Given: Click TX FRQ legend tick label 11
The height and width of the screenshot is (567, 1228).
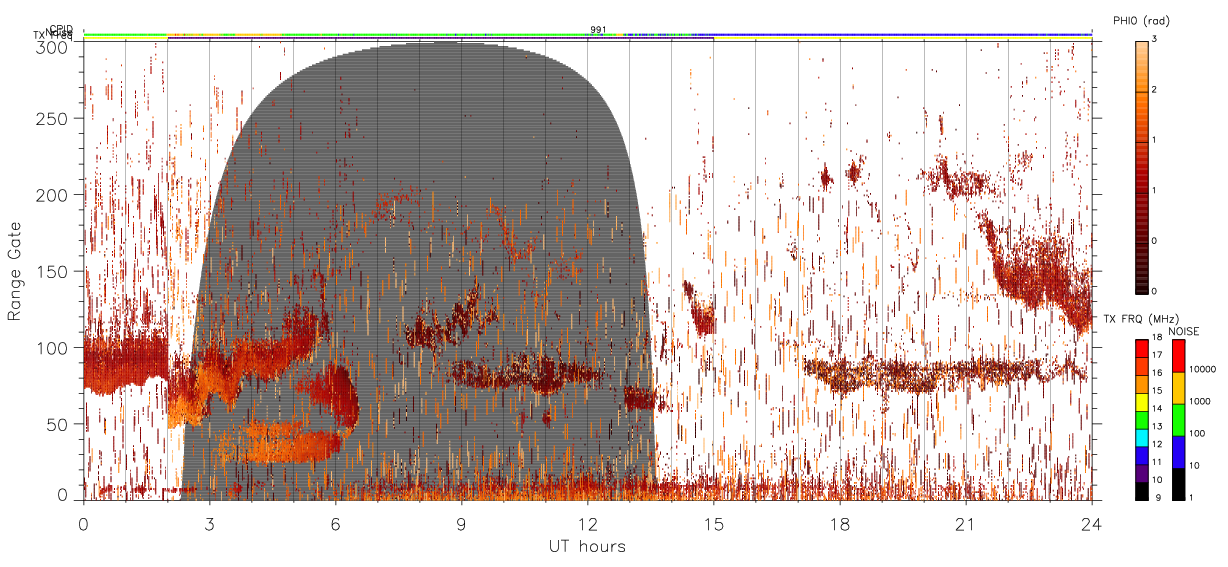Looking at the screenshot, I should pyautogui.click(x=1157, y=462).
